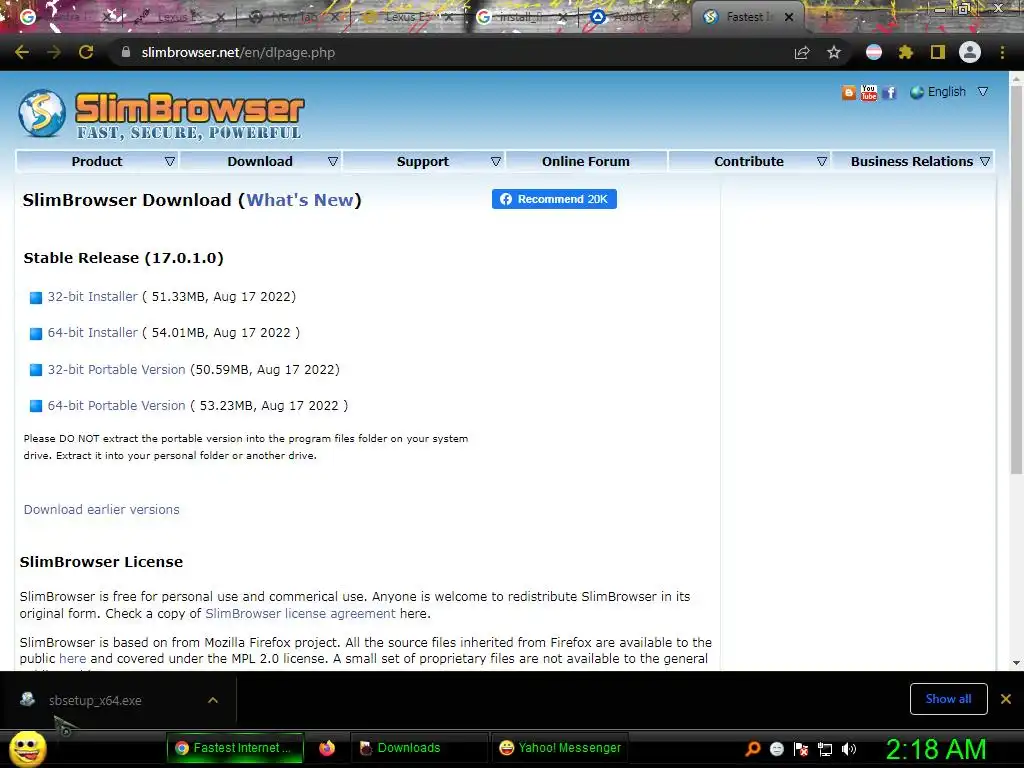This screenshot has width=1024, height=768.
Task: Open Download earlier versions link
Action: tap(101, 509)
